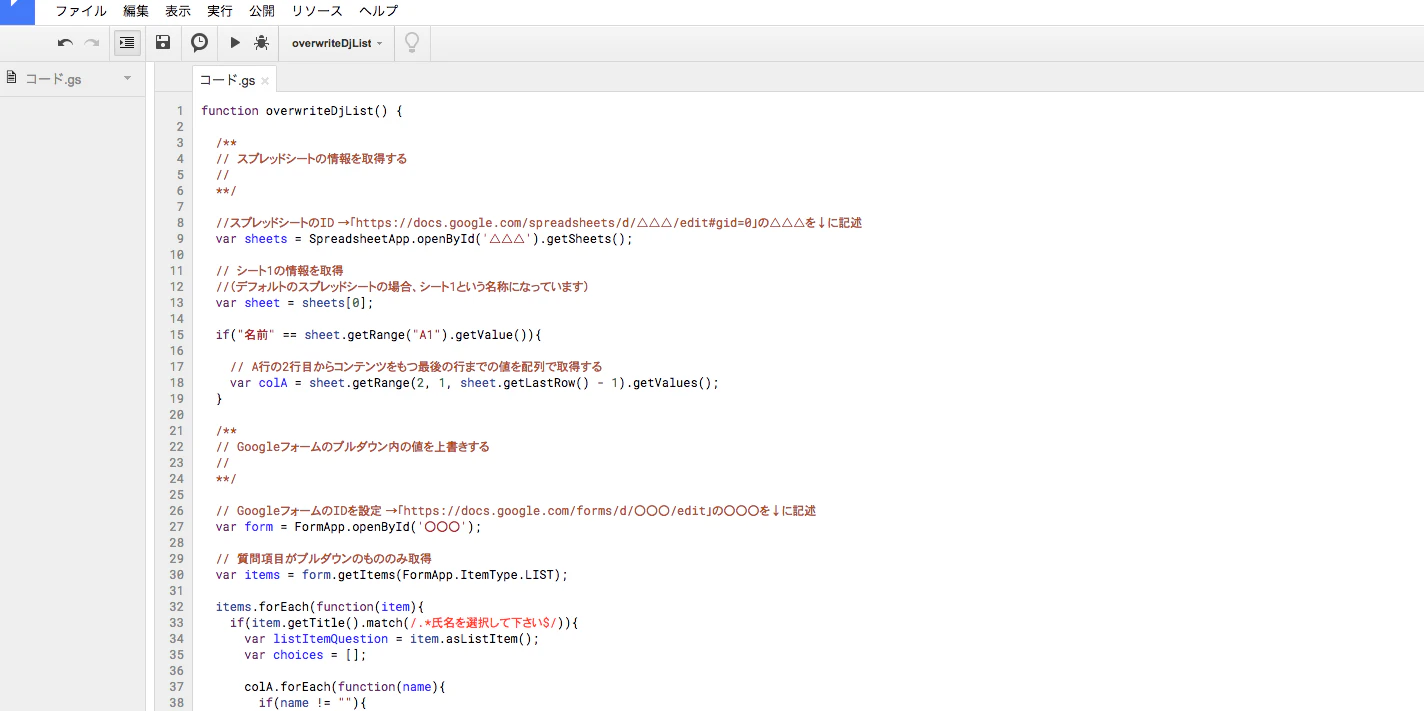Open the 編集 menu

tap(136, 11)
